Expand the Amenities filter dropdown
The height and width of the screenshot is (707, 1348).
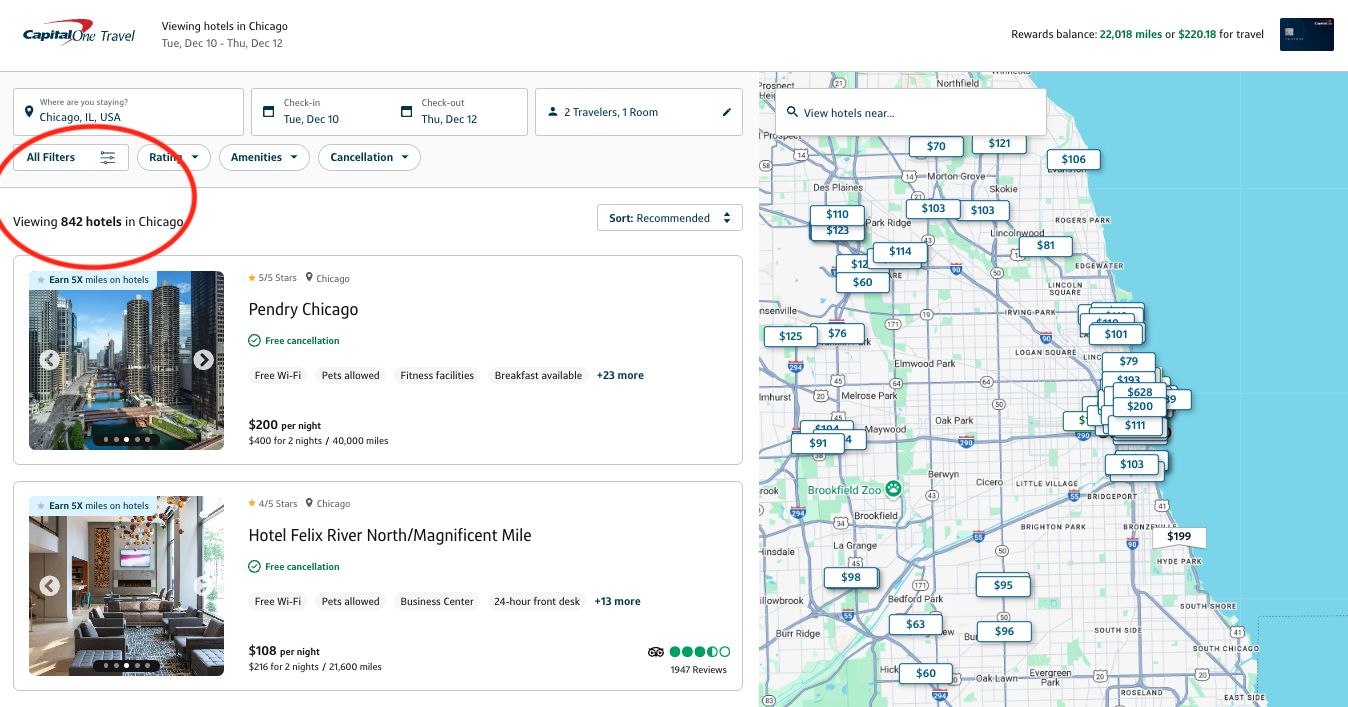[264, 158]
